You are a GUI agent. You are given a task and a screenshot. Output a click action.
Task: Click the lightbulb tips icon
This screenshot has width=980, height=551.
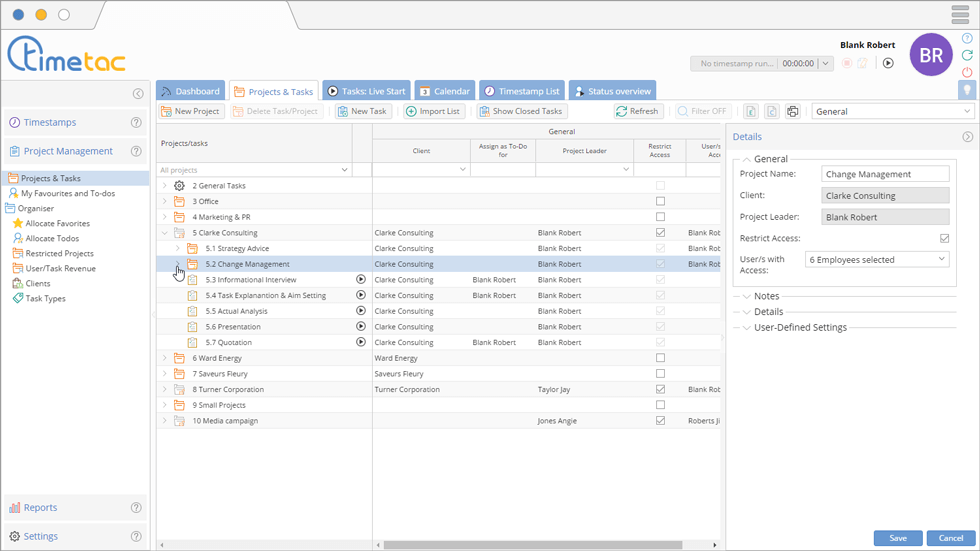[967, 90]
